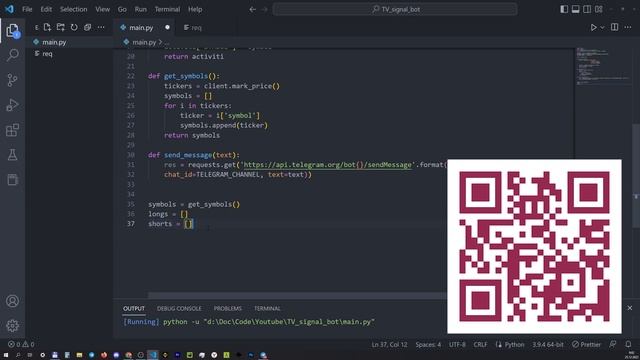Open the Selection menu
This screenshot has width=640, height=360.
tap(73, 9)
